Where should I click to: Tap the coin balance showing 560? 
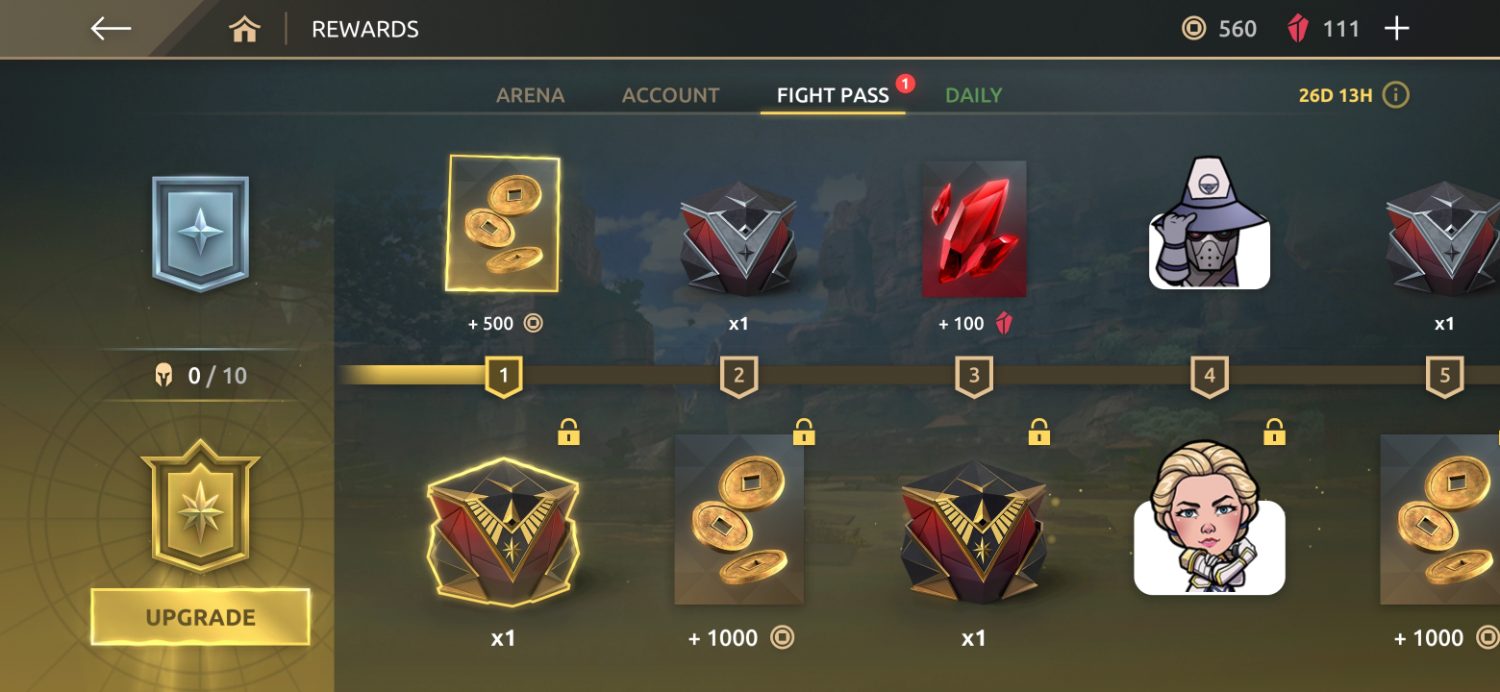1219,29
